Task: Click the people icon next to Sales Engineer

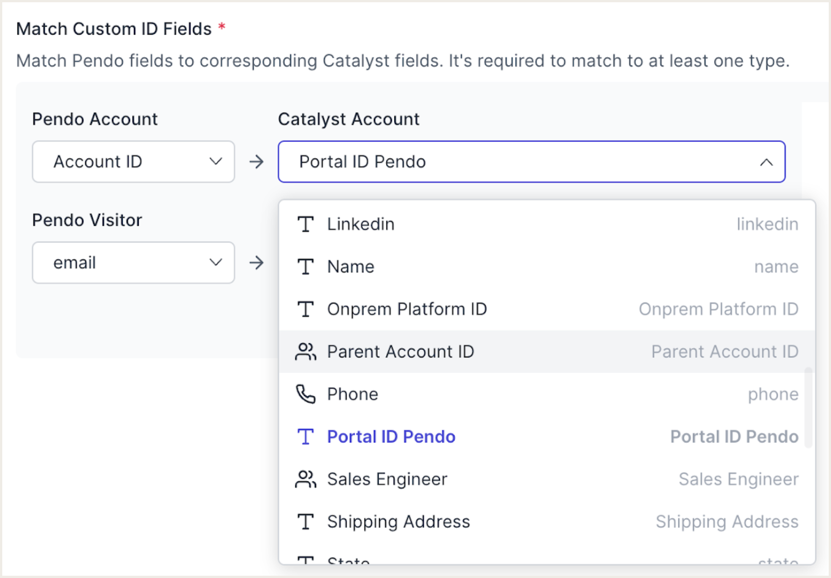Action: 306,479
